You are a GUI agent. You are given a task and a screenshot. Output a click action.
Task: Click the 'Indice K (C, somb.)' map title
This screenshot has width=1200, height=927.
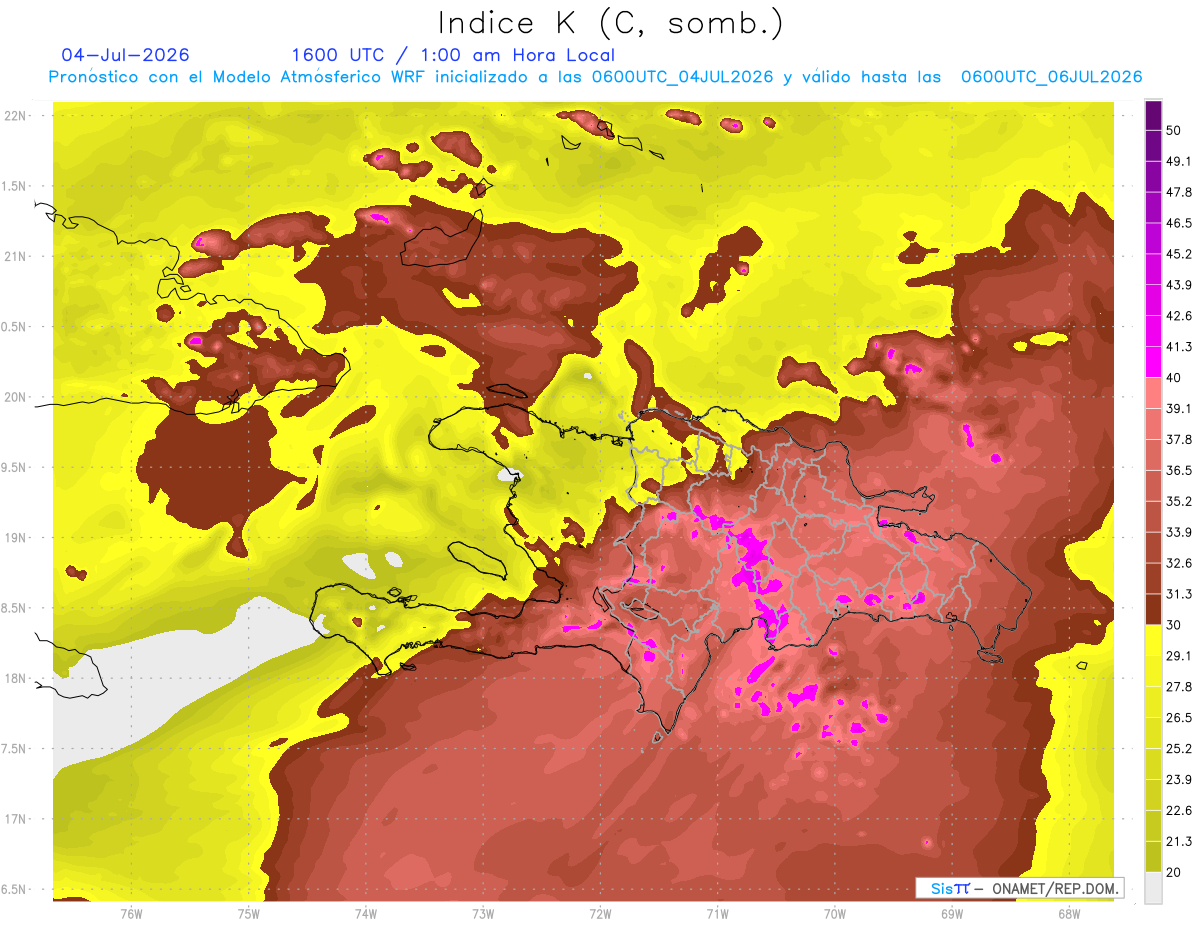click(x=610, y=23)
